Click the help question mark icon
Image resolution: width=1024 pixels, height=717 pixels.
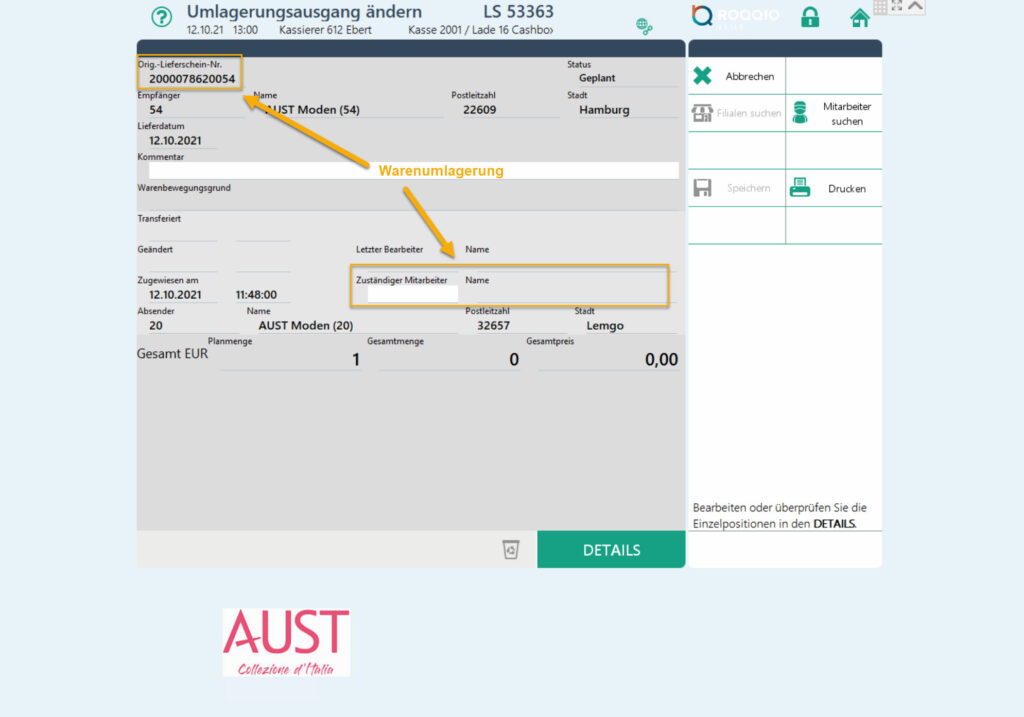click(161, 17)
